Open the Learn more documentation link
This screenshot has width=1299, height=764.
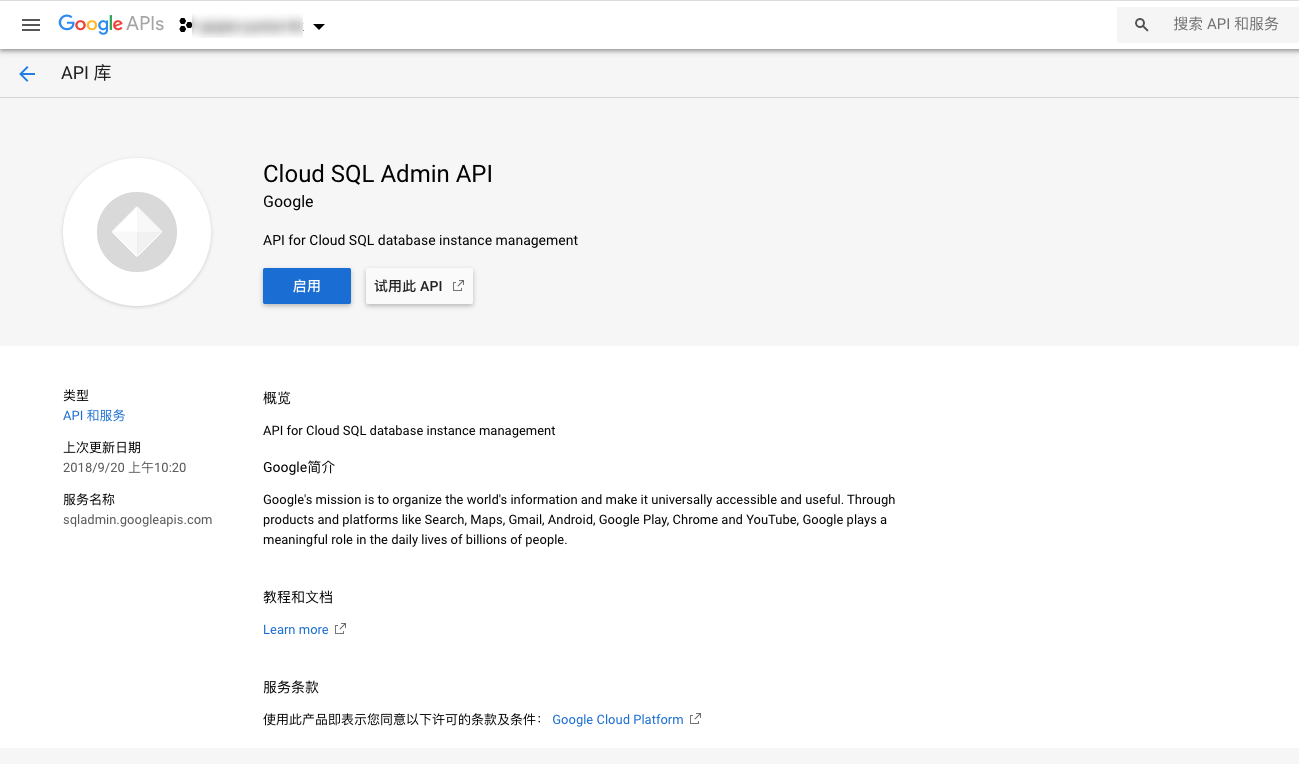click(x=295, y=630)
